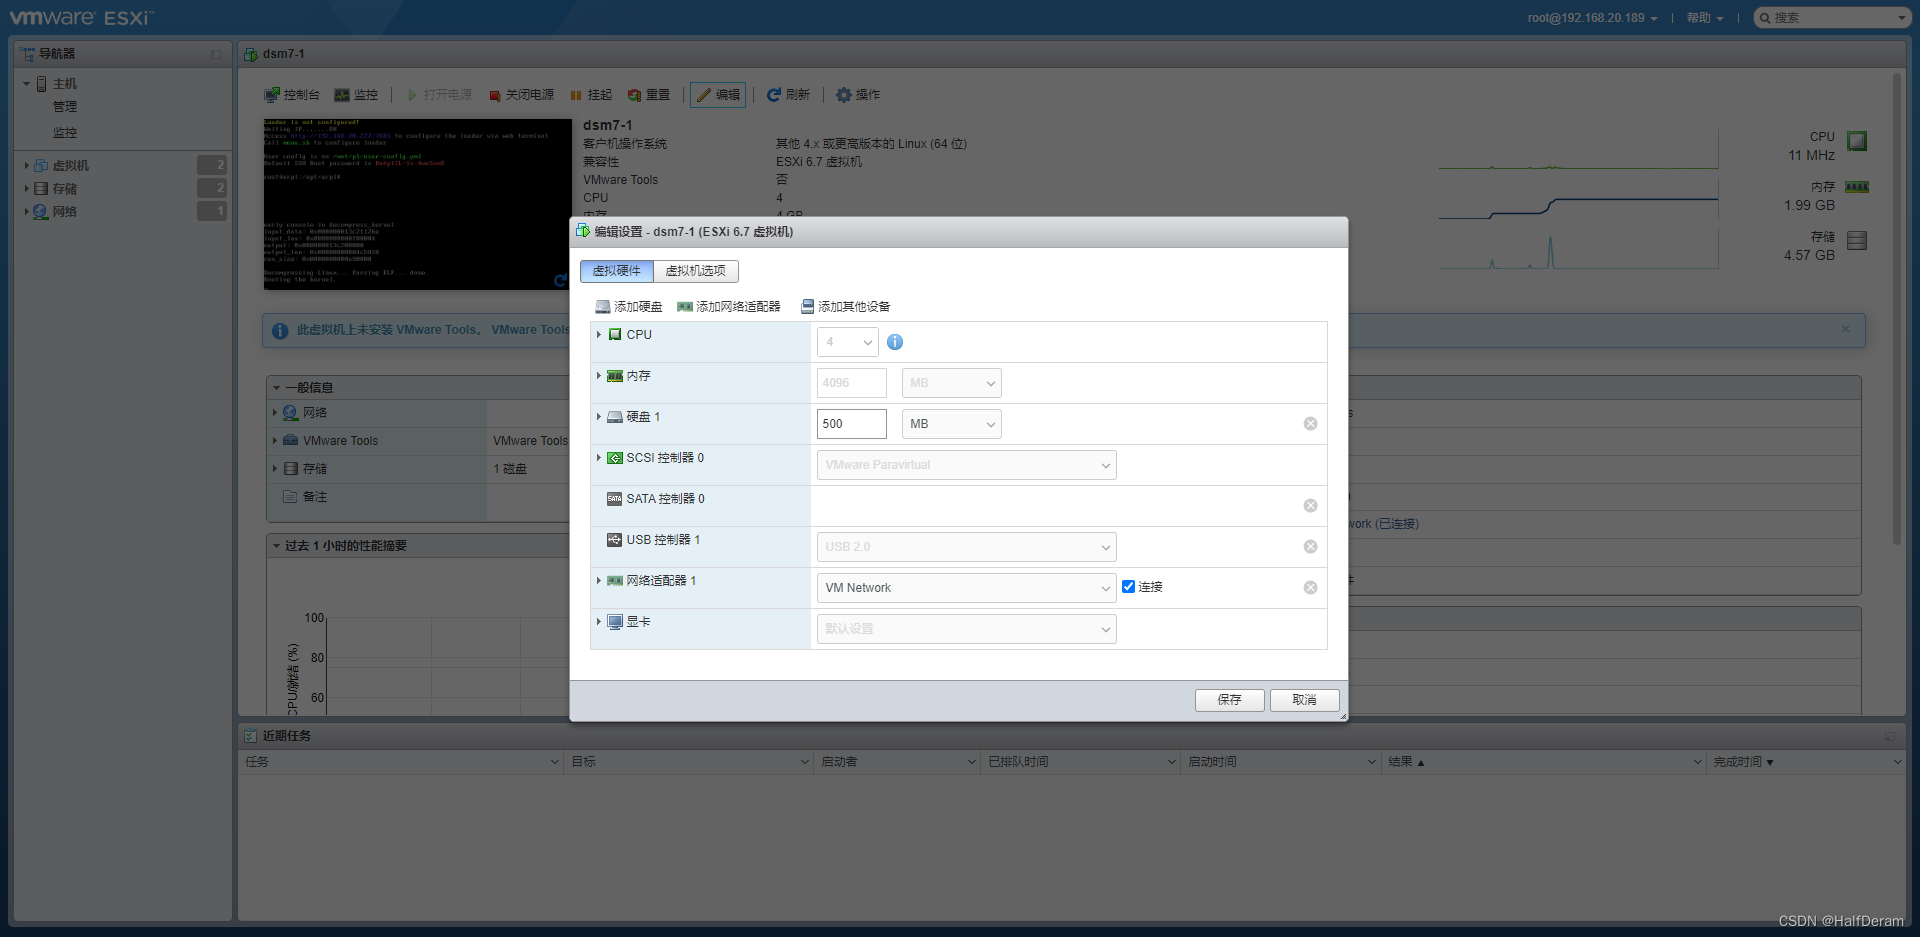Screen dimensions: 1920x937
Task: Click the recent tasks panel minimize icon
Action: pyautogui.click(x=1889, y=736)
